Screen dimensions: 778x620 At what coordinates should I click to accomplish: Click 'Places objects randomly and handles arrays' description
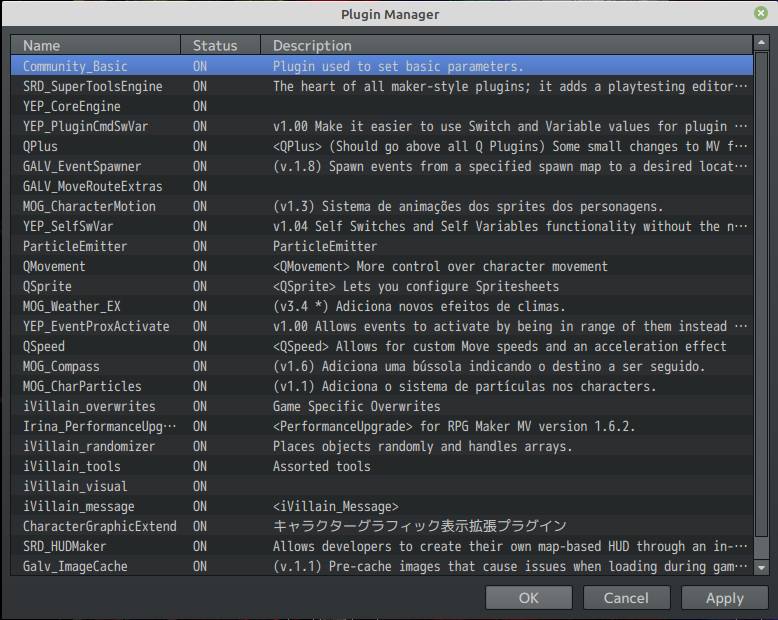coord(422,446)
